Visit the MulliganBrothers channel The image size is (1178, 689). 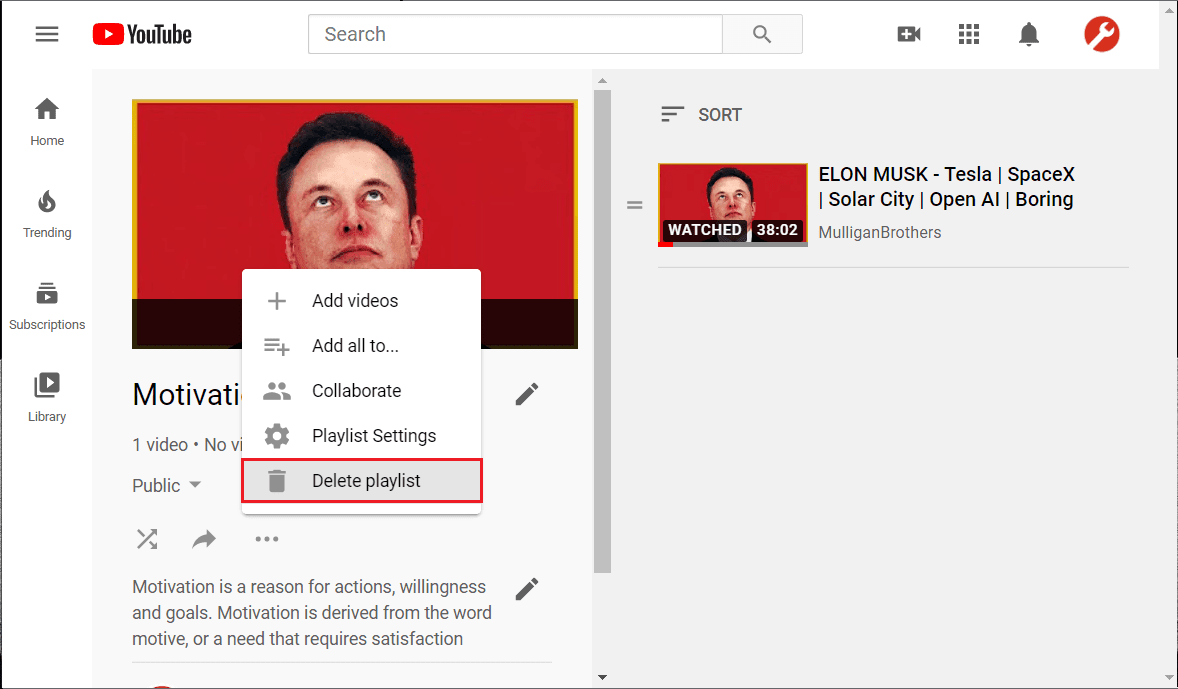coord(879,232)
